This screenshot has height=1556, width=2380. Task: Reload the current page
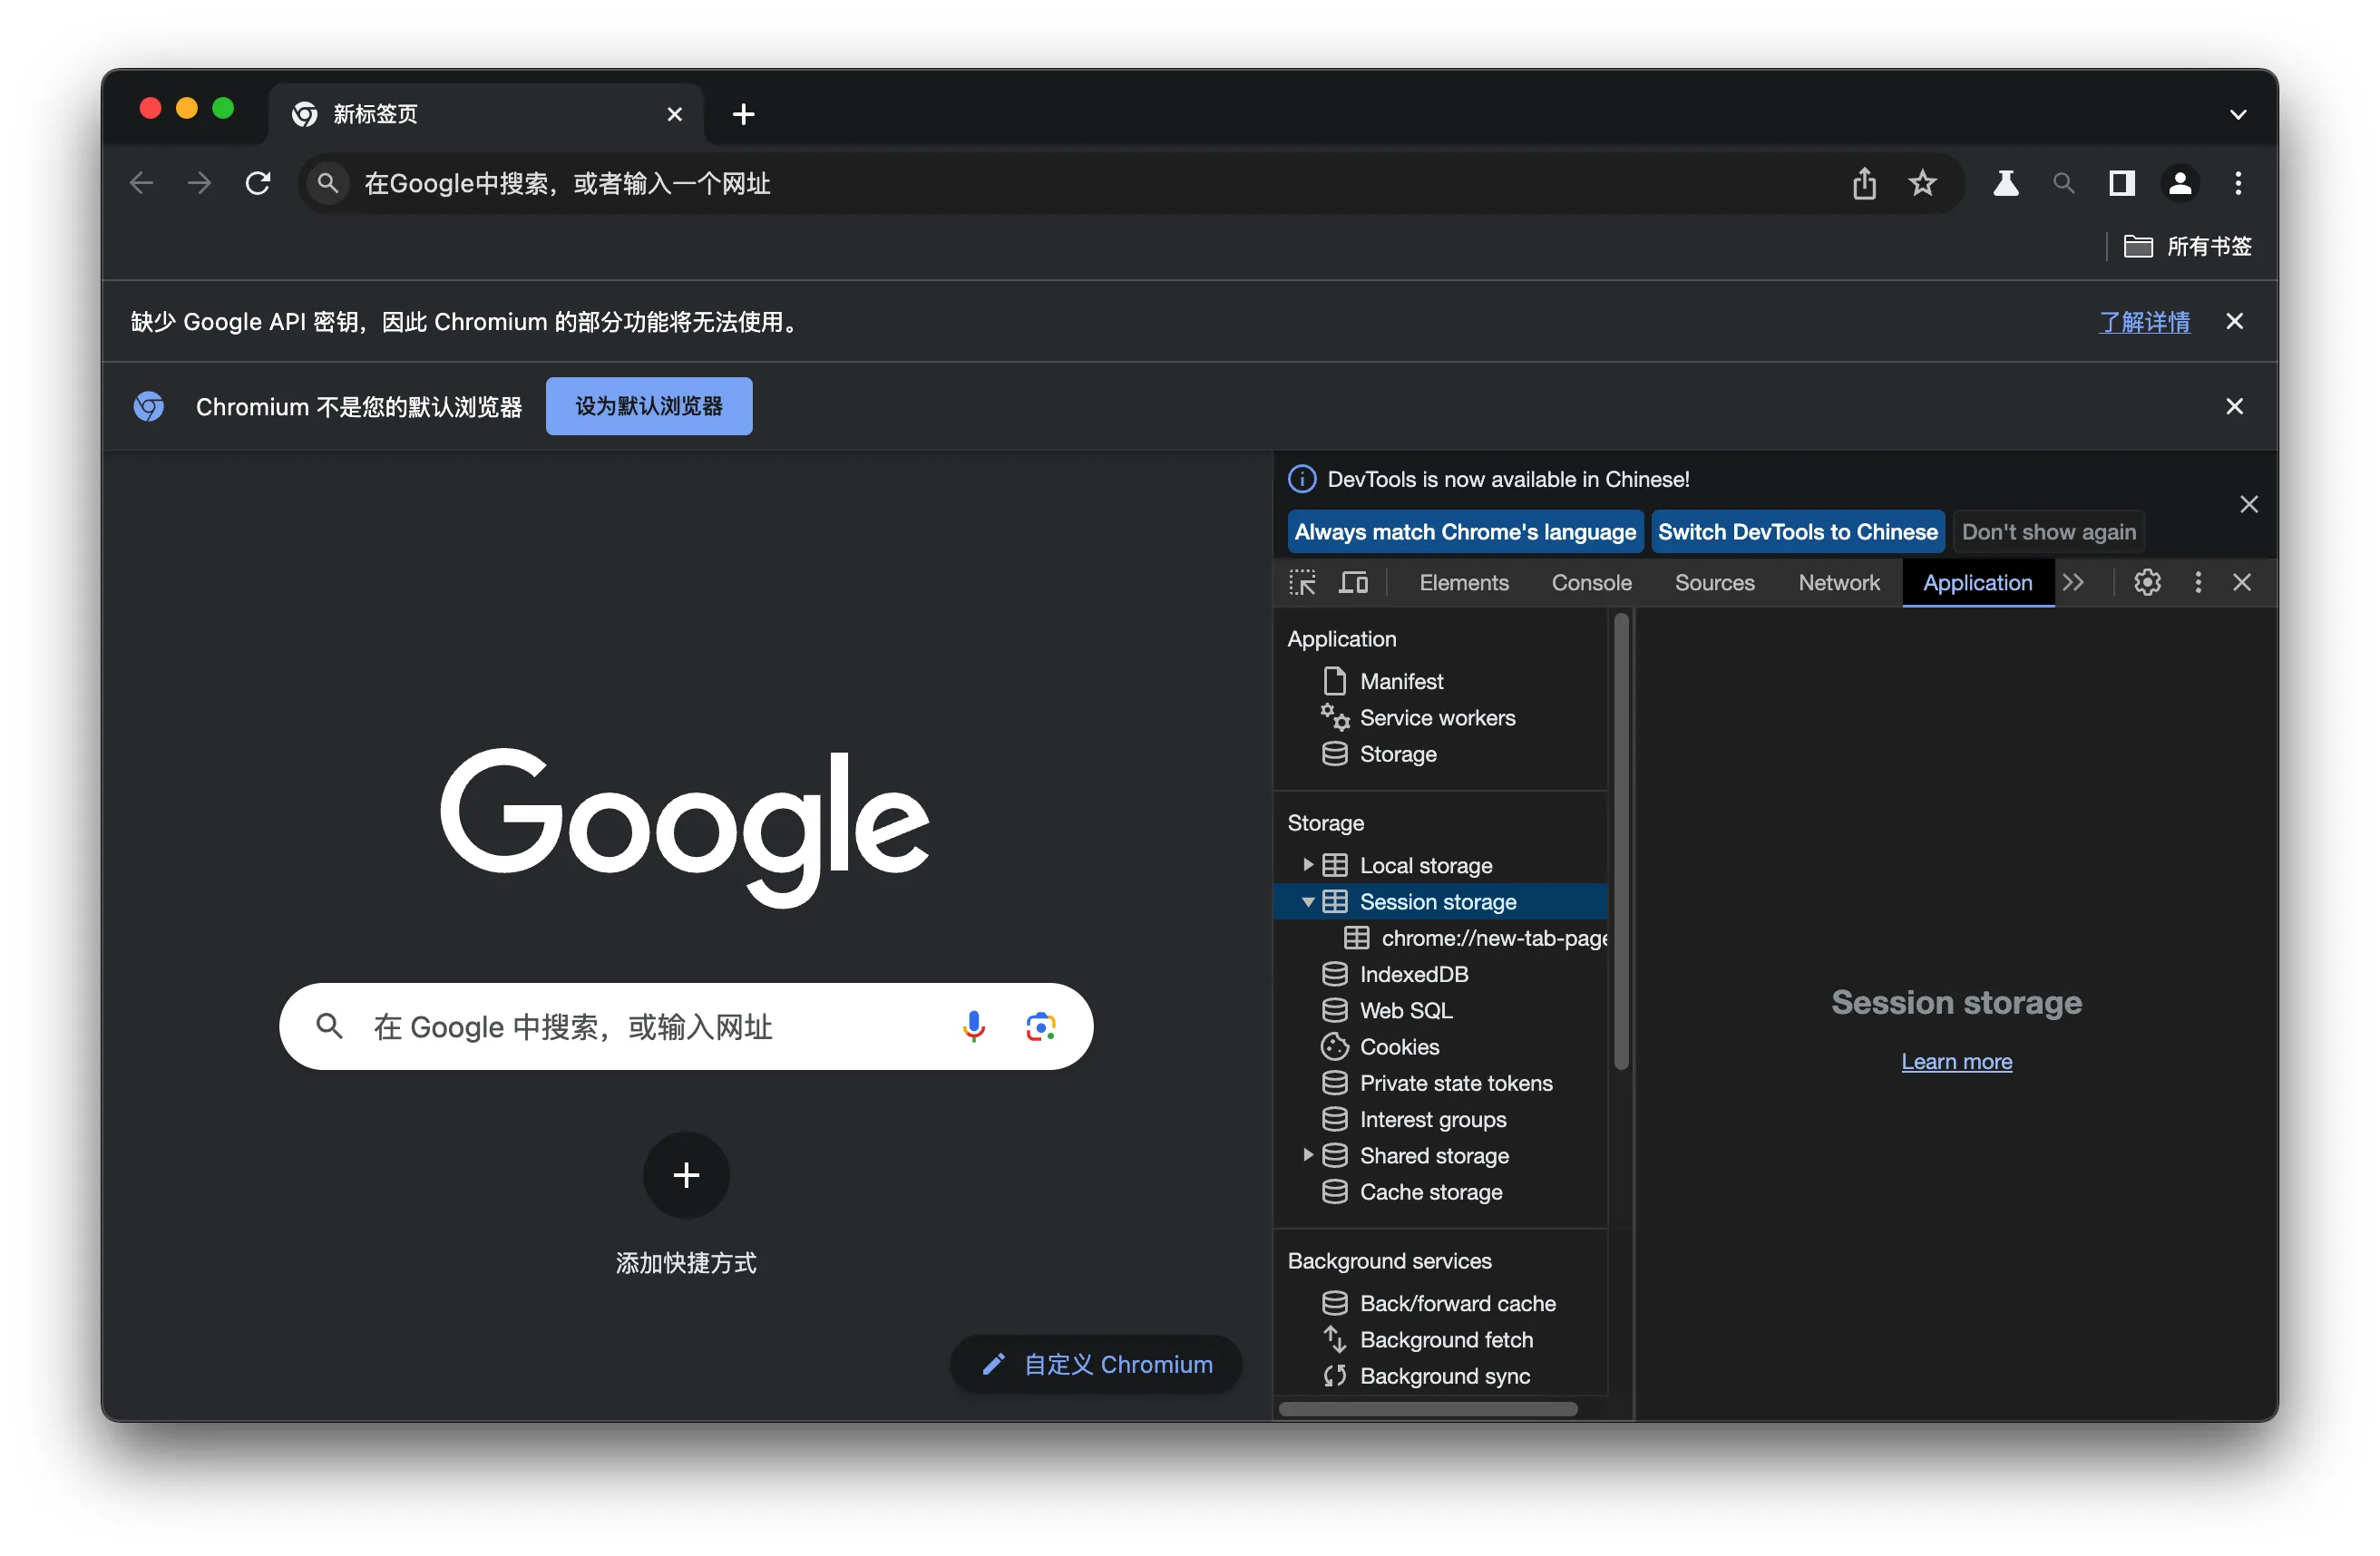258,183
